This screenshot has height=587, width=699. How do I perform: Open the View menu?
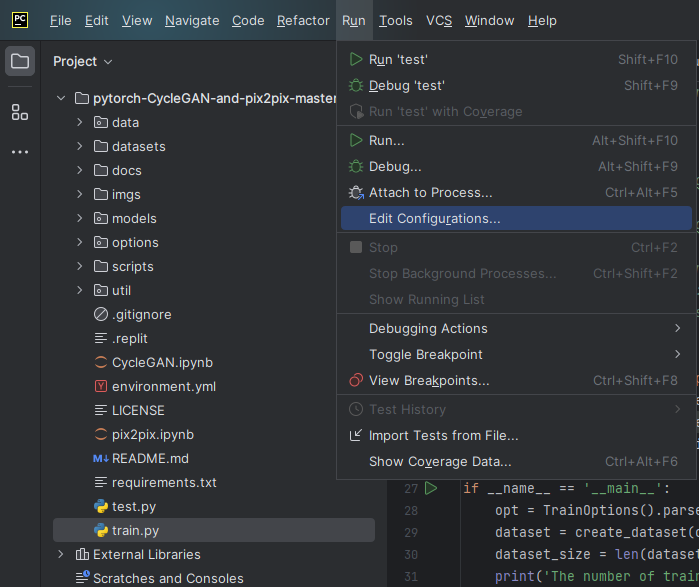tap(137, 21)
